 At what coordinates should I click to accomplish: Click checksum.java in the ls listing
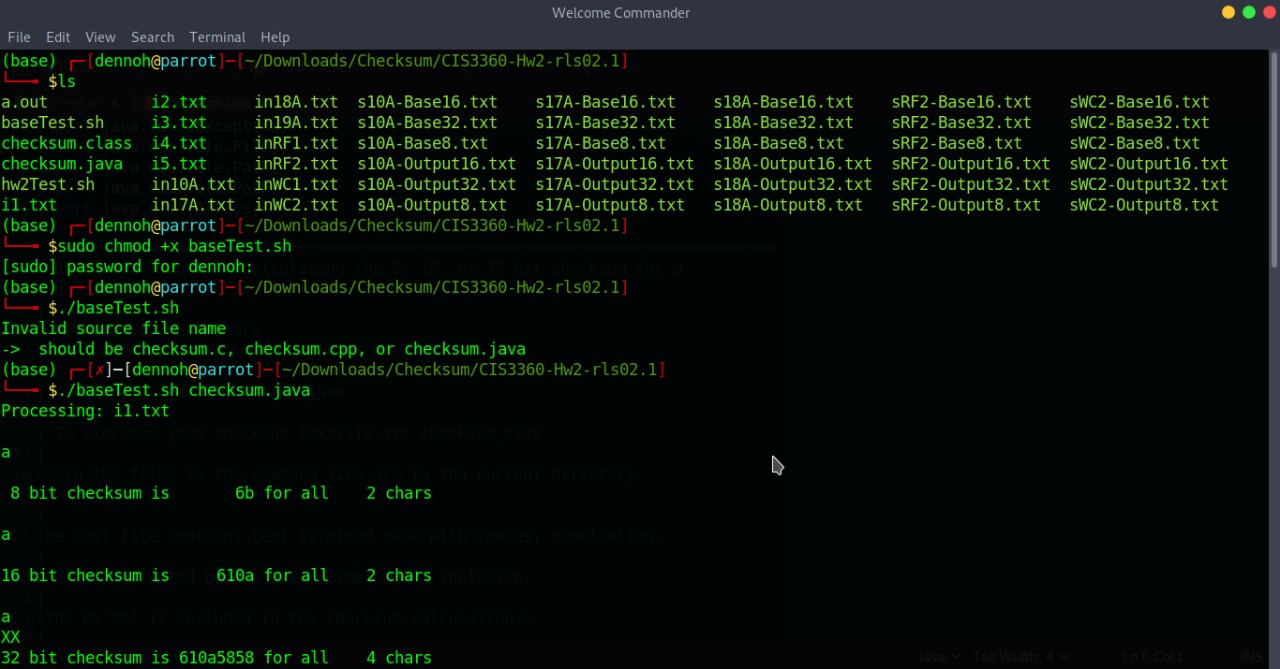(x=62, y=164)
